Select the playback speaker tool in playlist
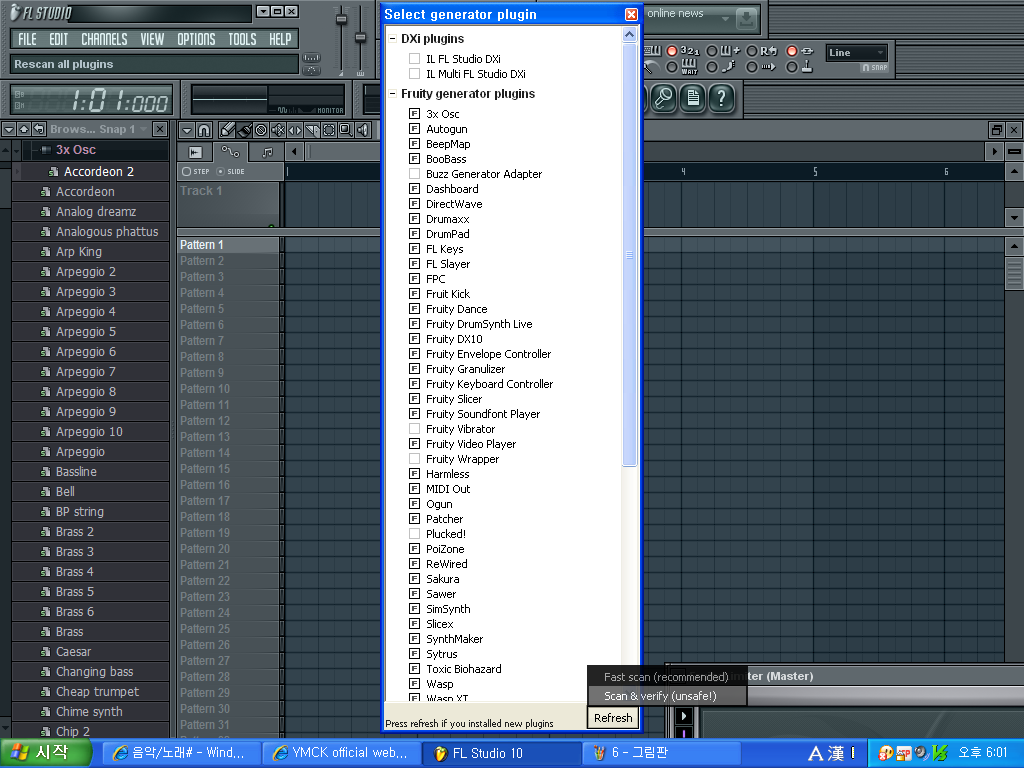Image resolution: width=1024 pixels, height=768 pixels. pos(363,130)
